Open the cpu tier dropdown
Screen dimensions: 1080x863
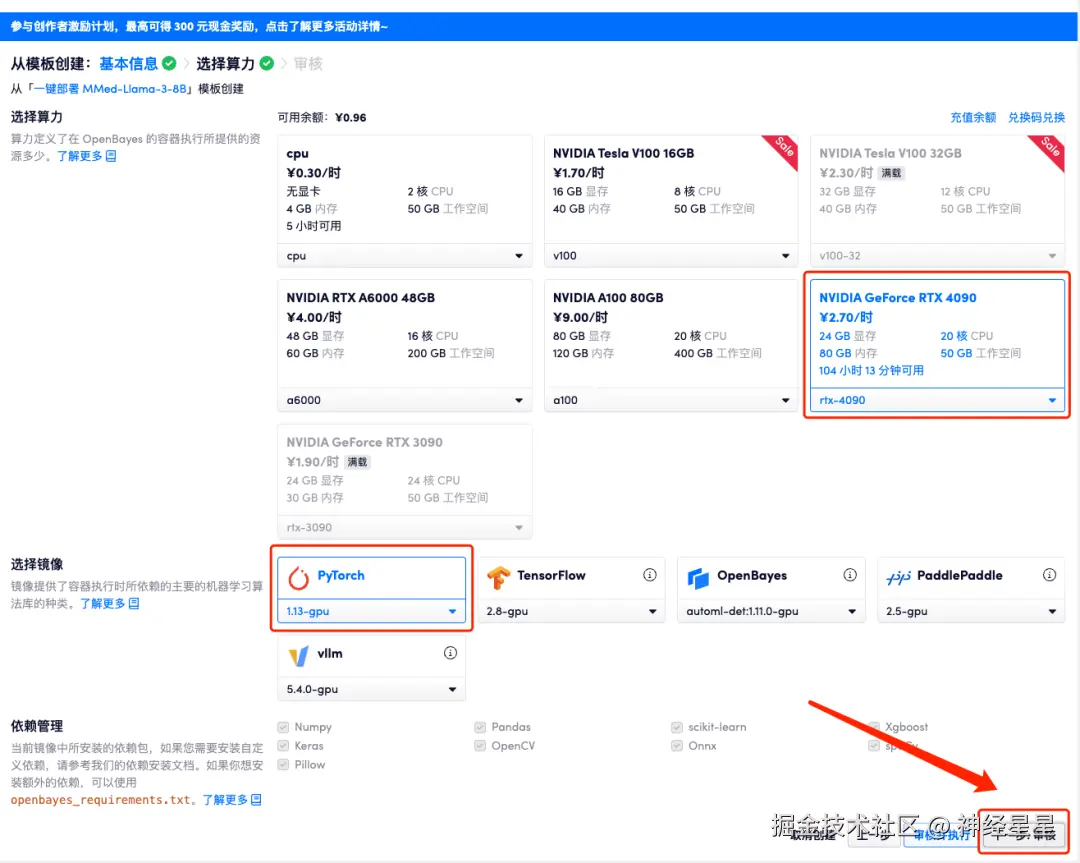click(x=404, y=256)
